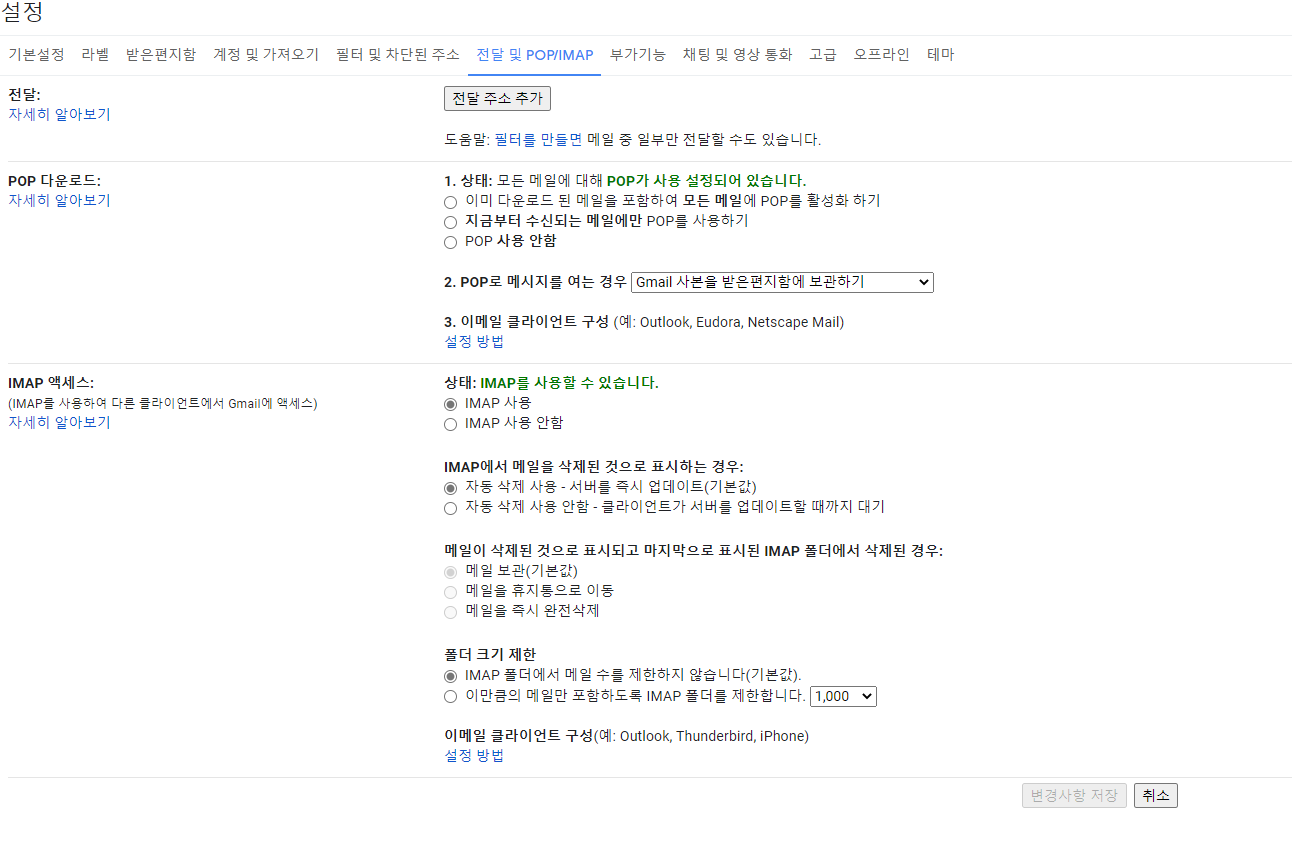
Task: Go to 계정 및 가져오기 tab
Action: click(x=266, y=55)
